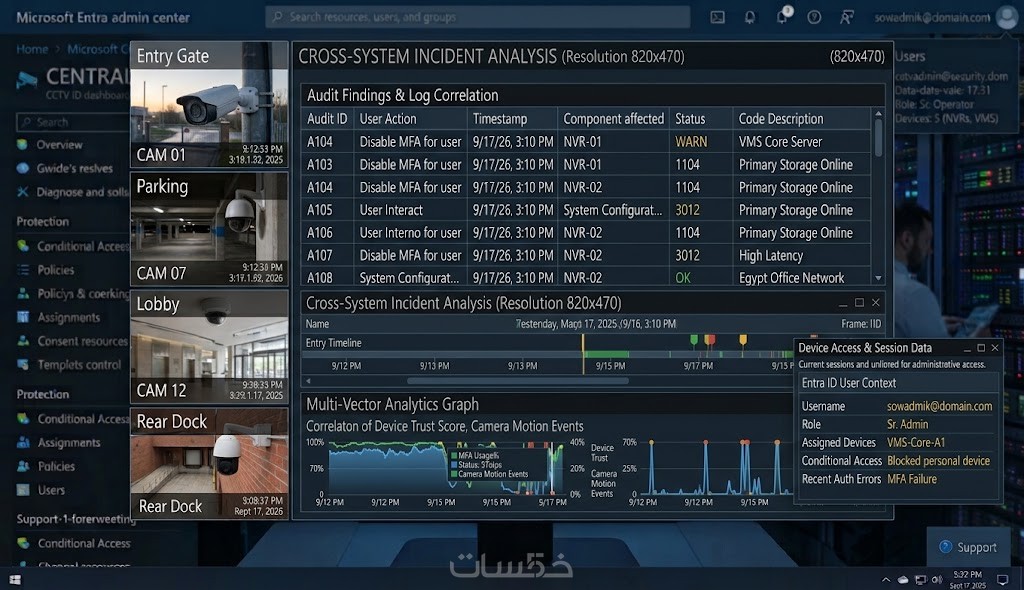Click the audit table scroll down arrow

click(878, 278)
